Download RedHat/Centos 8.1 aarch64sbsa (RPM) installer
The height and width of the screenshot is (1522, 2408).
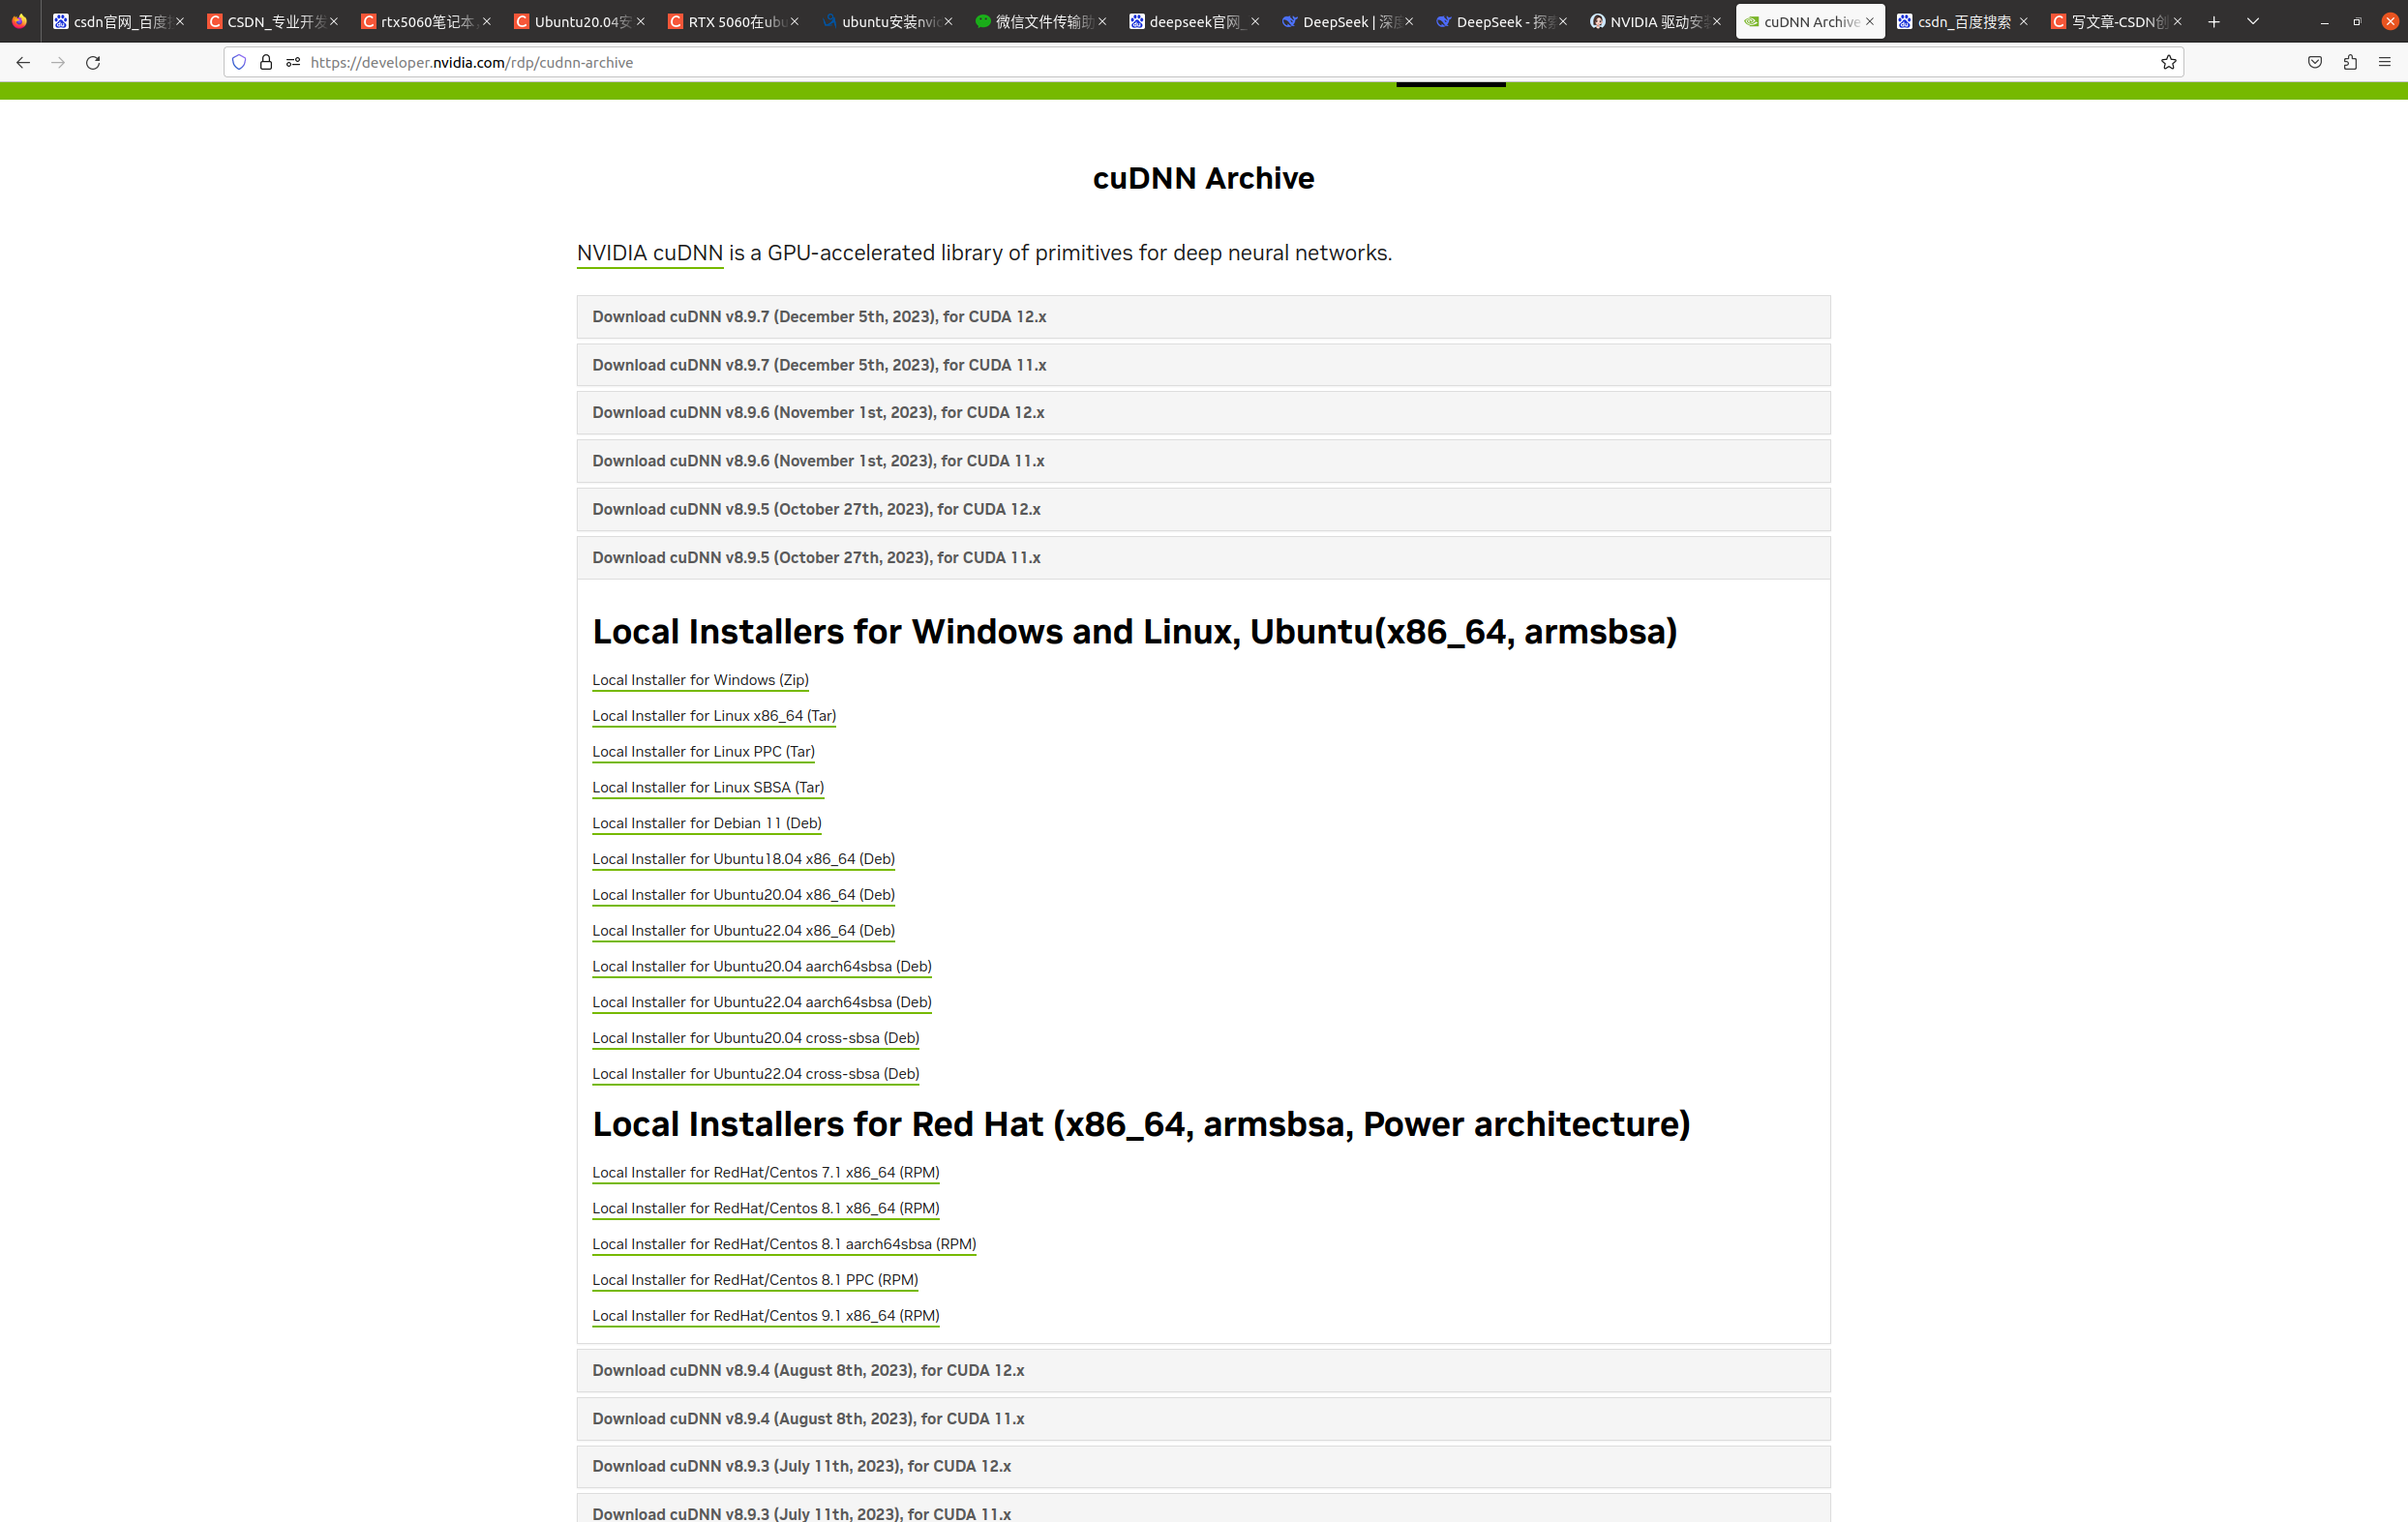[784, 1245]
